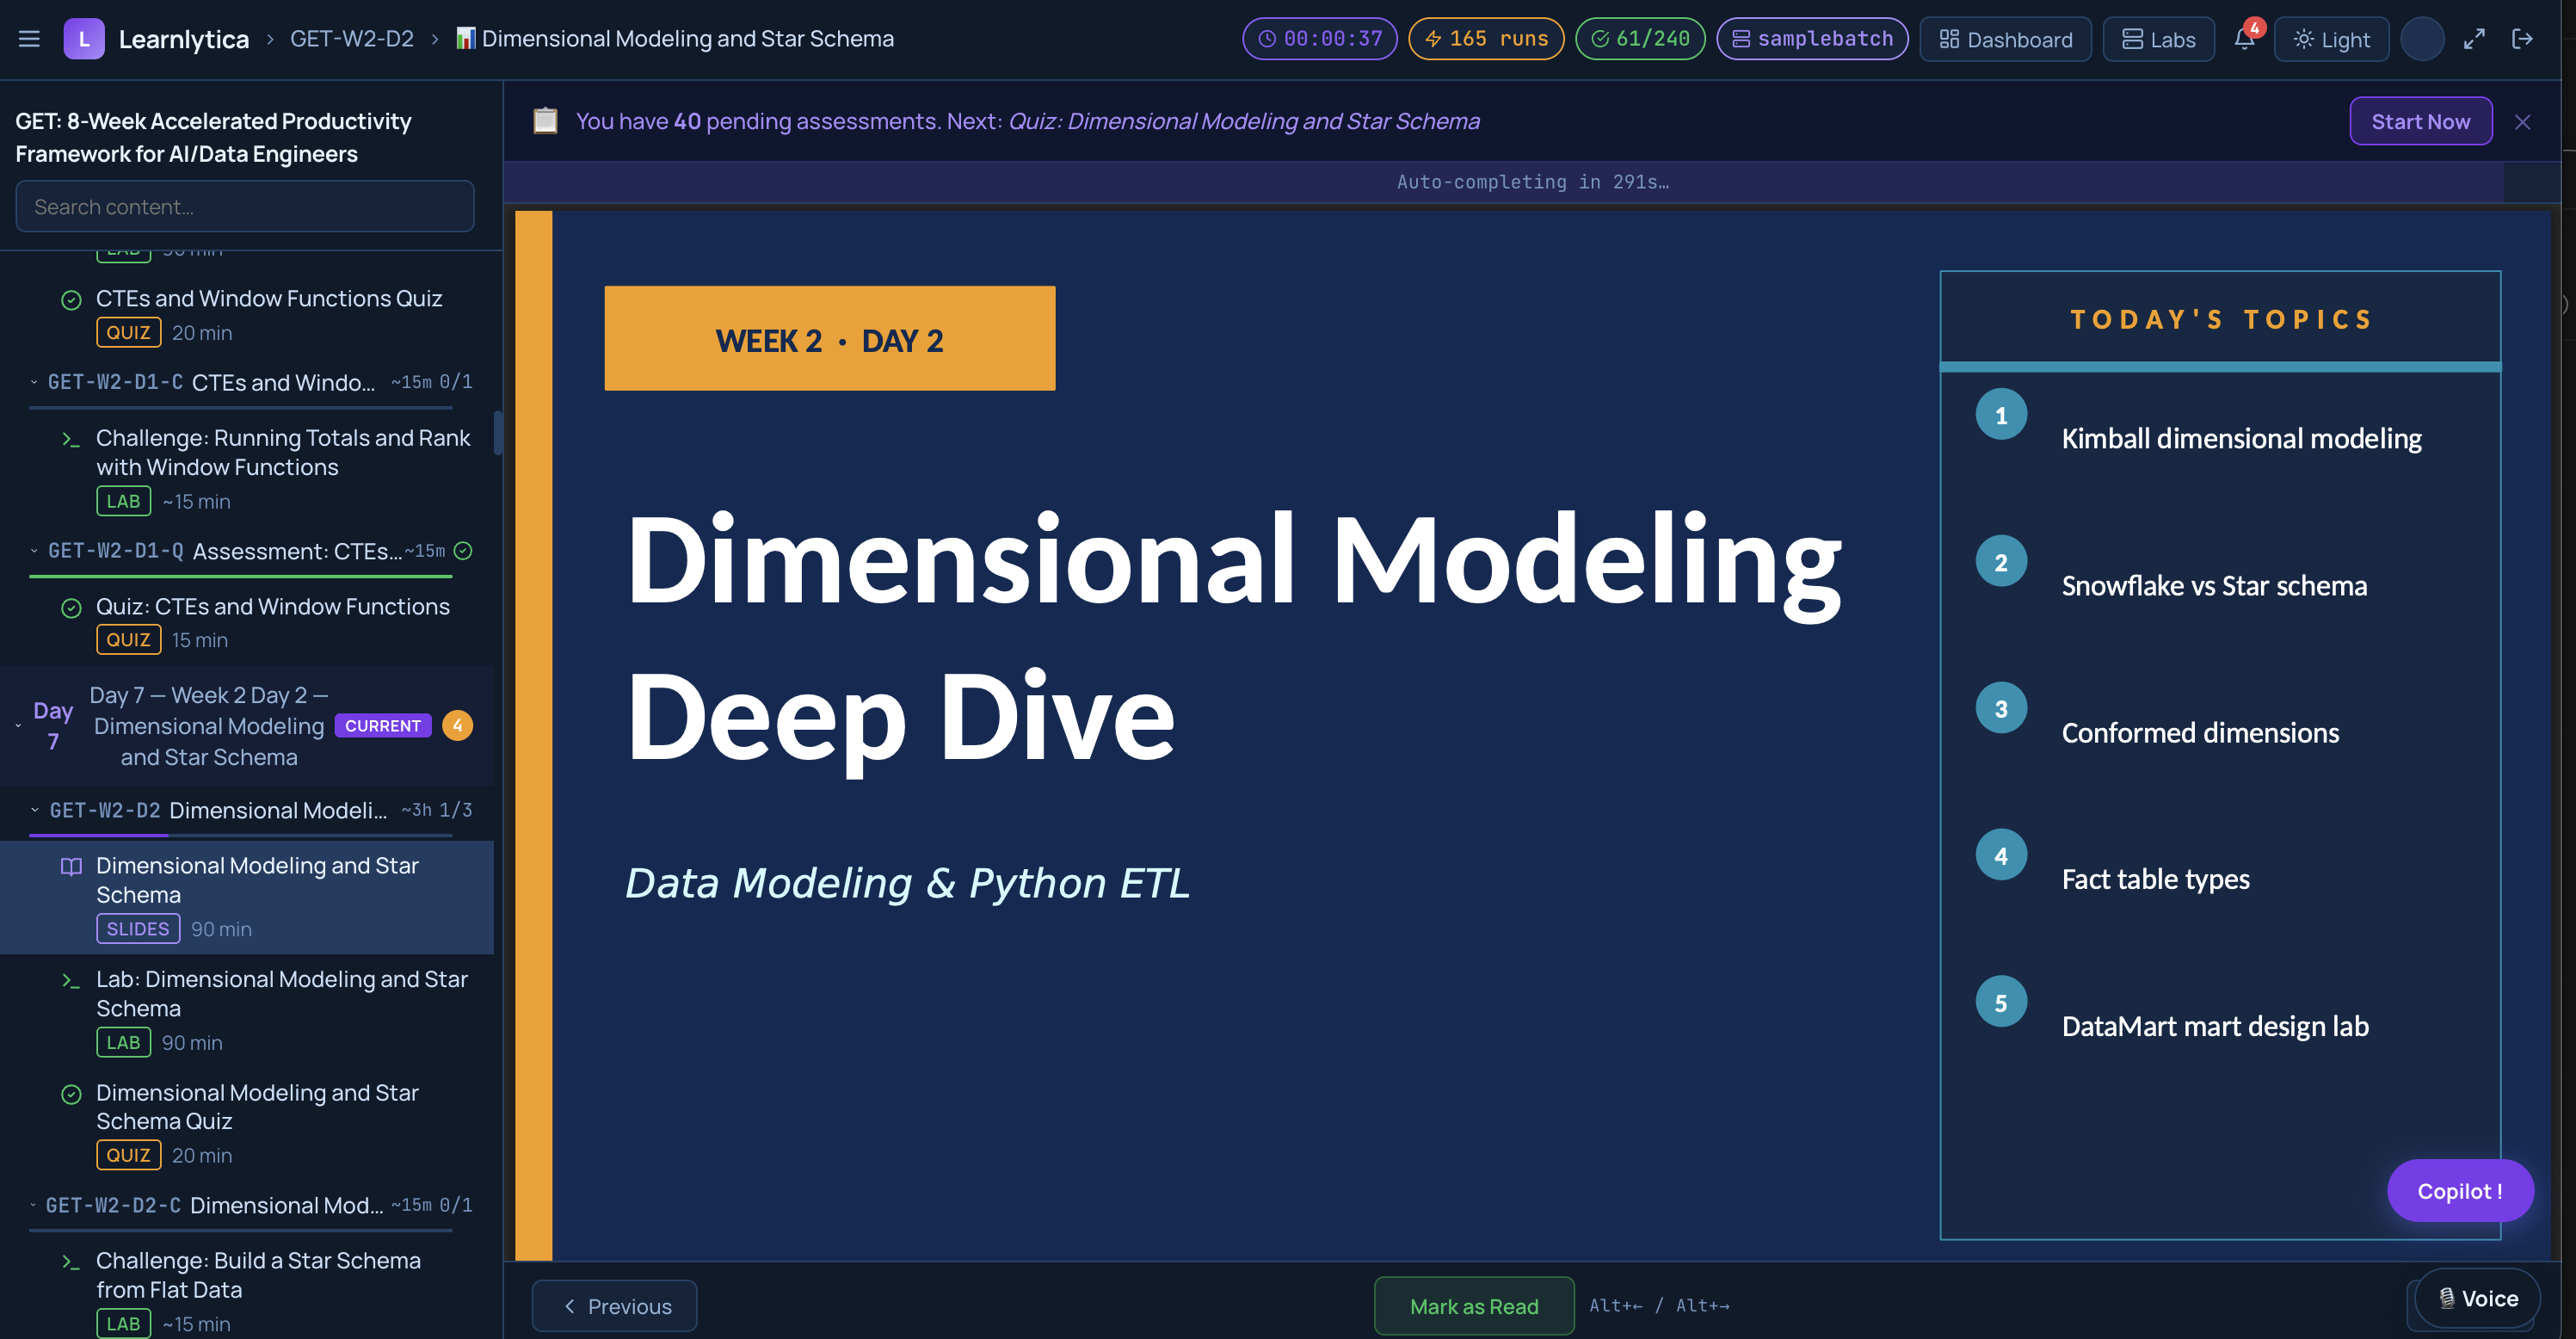Enter fullscreen using the expand arrows icon
Viewport: 2576px width, 1339px height.
(2474, 39)
